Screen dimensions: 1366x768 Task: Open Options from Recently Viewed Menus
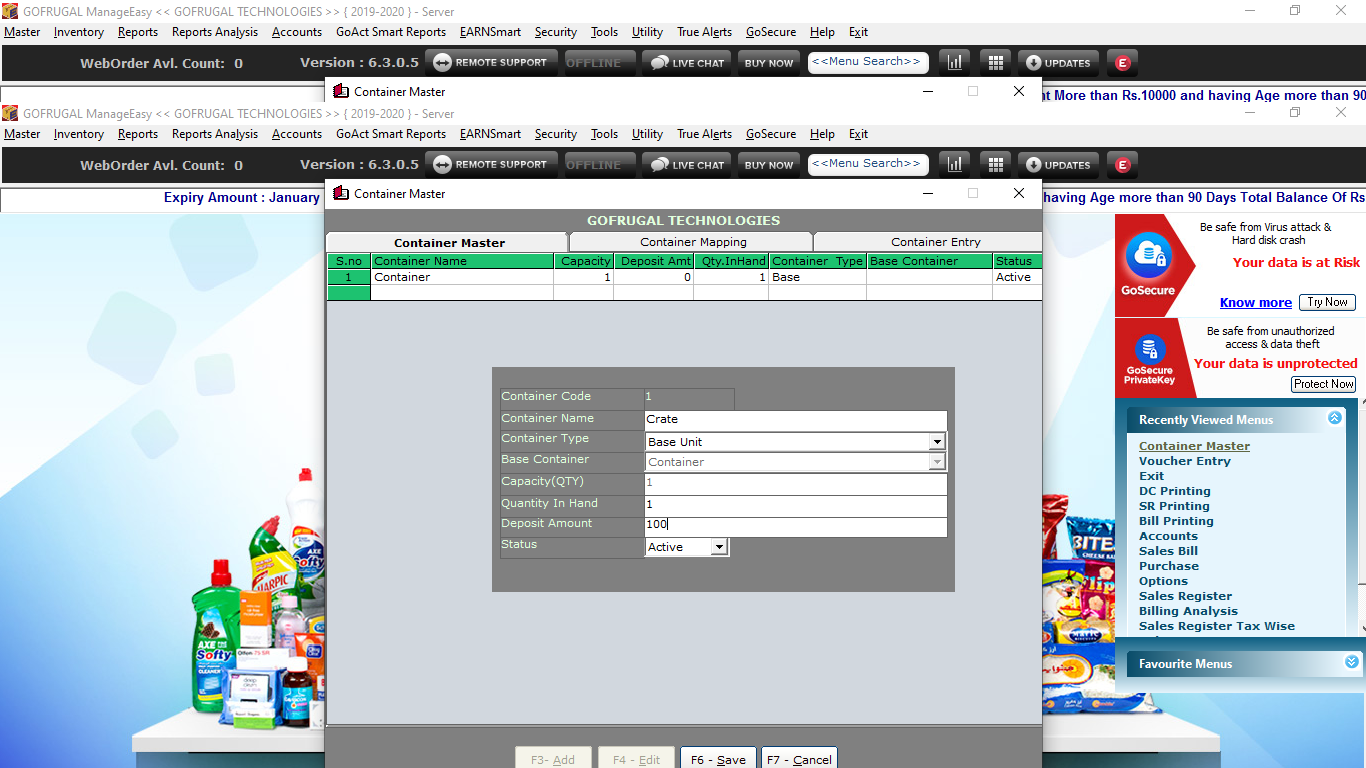pos(1164,581)
